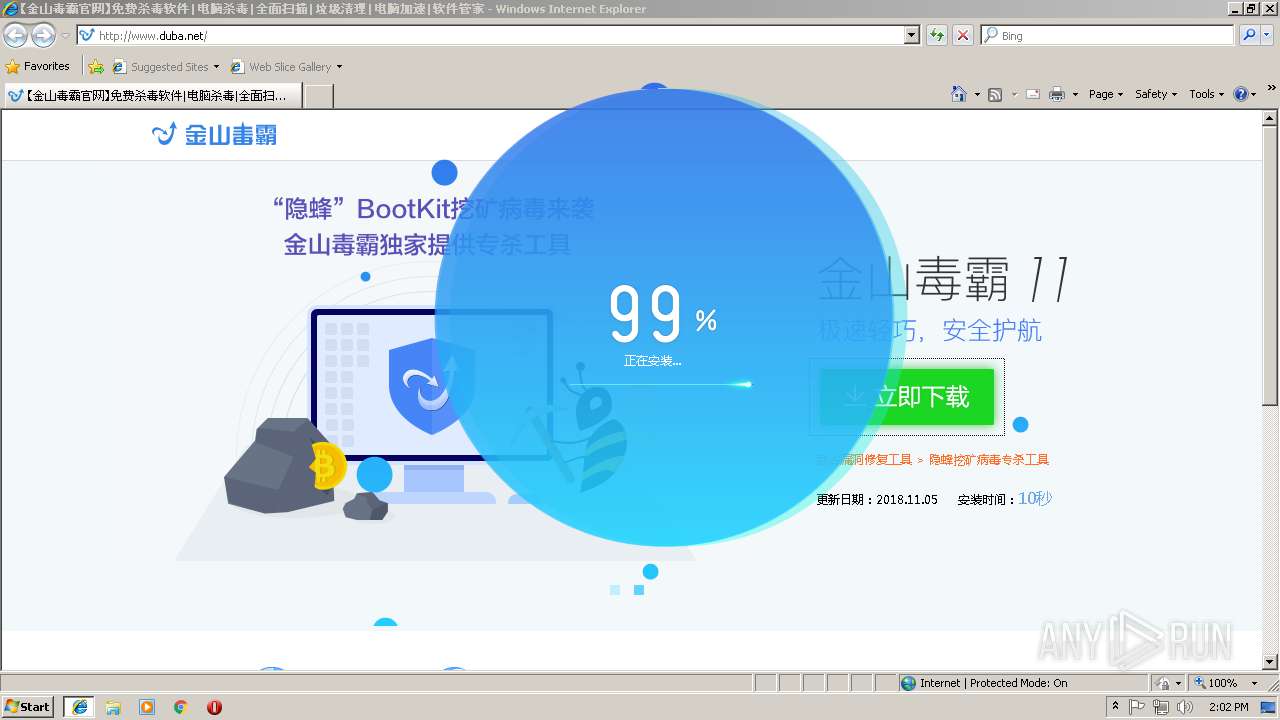Click the RSS Feeds icon

(995, 94)
